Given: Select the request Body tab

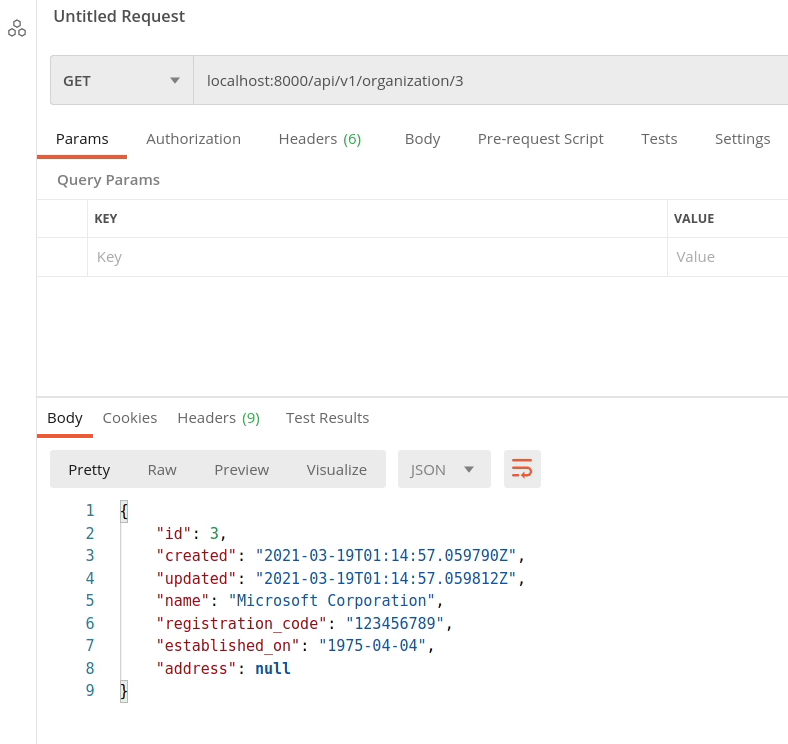Looking at the screenshot, I should pyautogui.click(x=422, y=139).
